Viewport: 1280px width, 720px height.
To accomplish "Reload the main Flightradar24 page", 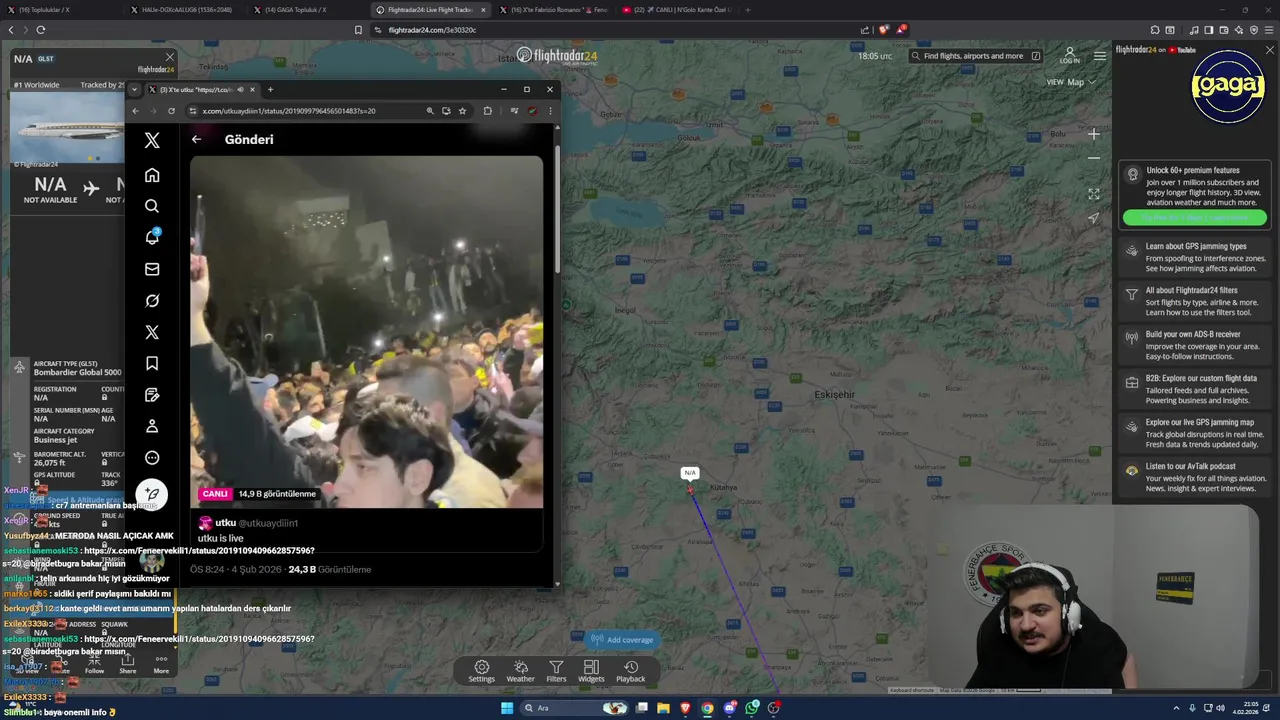I will pyautogui.click(x=40, y=30).
